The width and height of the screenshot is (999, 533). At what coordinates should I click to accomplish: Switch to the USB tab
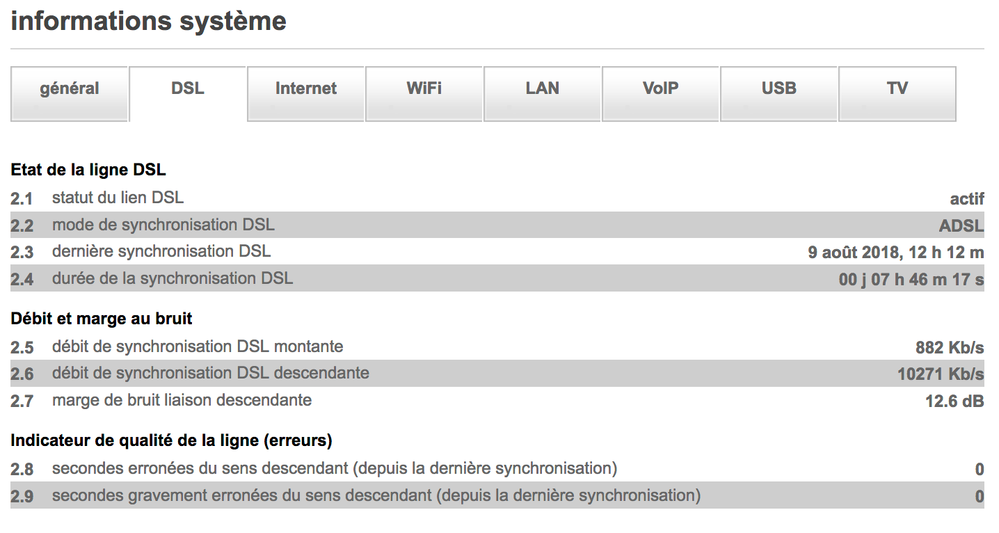[778, 89]
